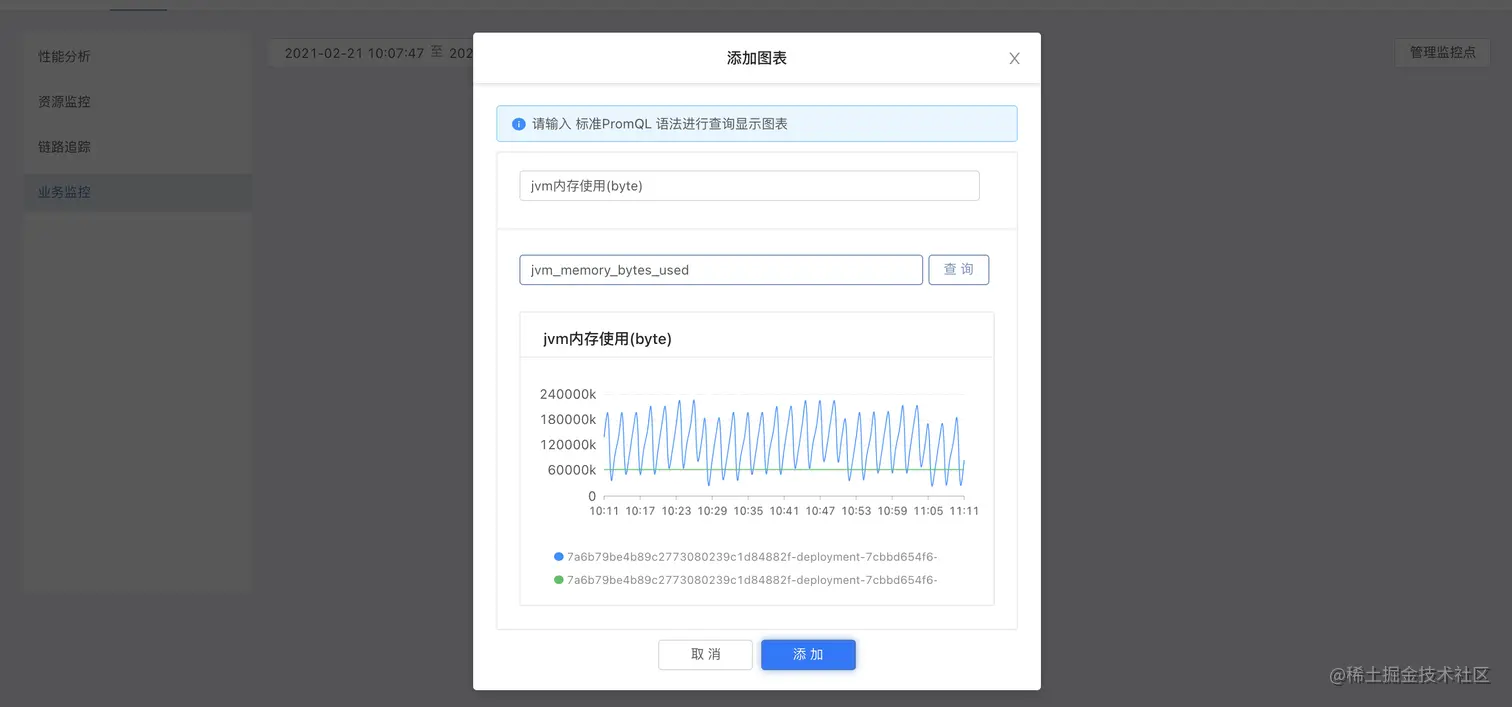Screen dimensions: 1512x707
Task: Click the dialog title 添加图表
Action: [757, 58]
